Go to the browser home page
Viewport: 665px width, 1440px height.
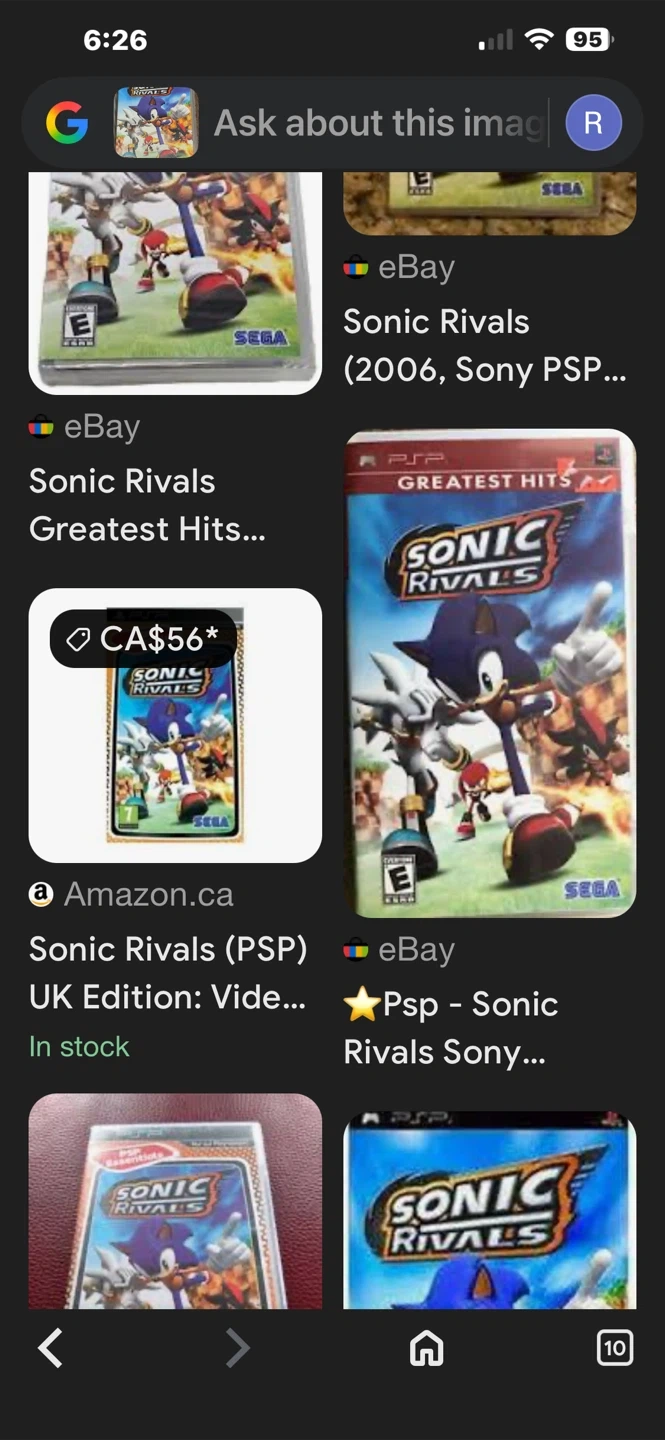(x=427, y=1349)
